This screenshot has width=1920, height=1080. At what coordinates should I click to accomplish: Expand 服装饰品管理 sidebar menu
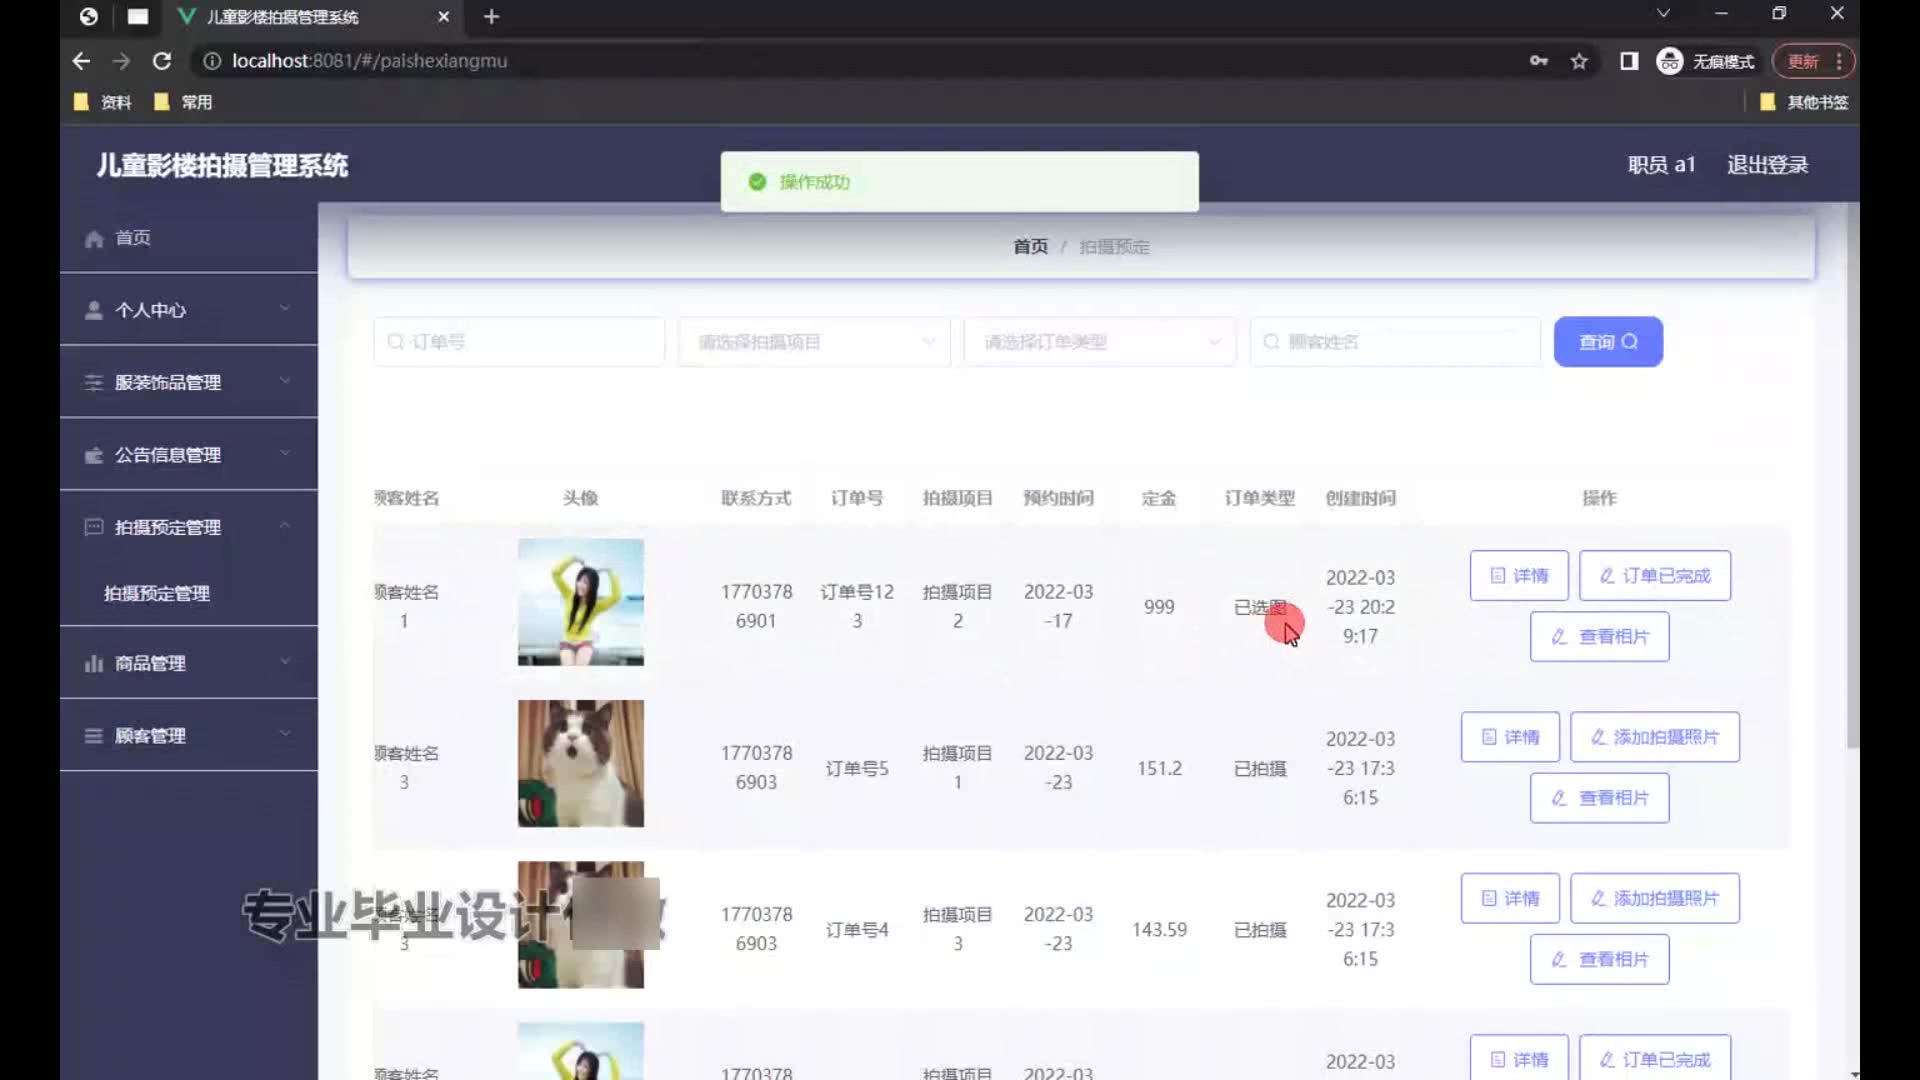189,382
